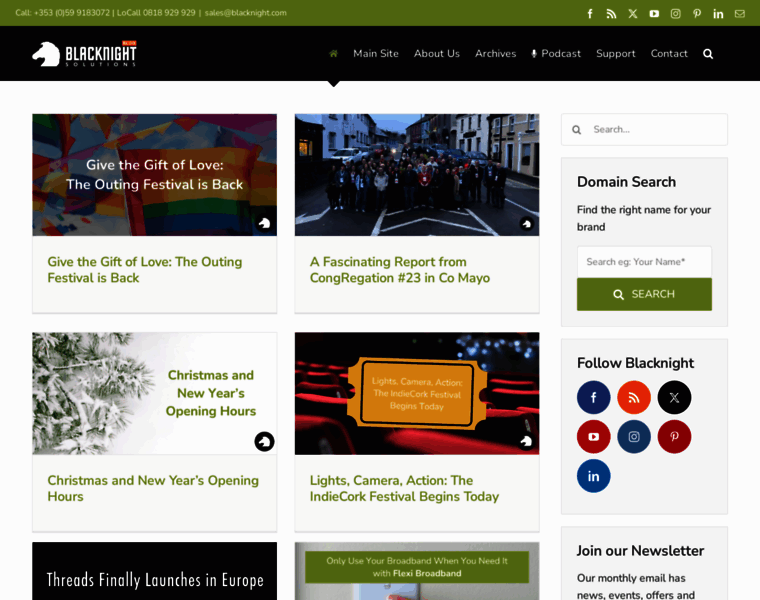Click horse badge on CongRegation photo
This screenshot has height=600, width=760.
(x=526, y=223)
